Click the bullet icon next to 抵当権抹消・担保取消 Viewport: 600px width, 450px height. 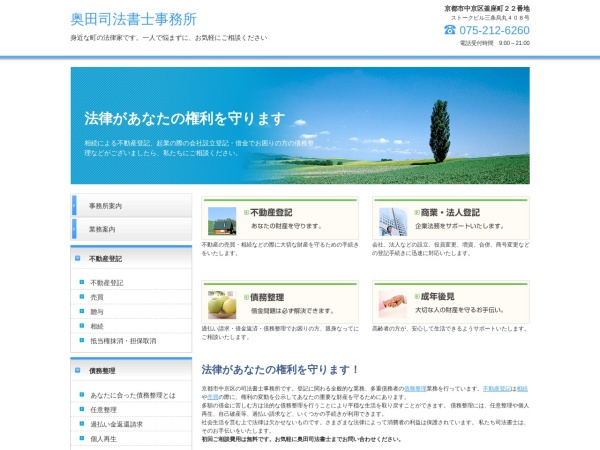(x=82, y=340)
